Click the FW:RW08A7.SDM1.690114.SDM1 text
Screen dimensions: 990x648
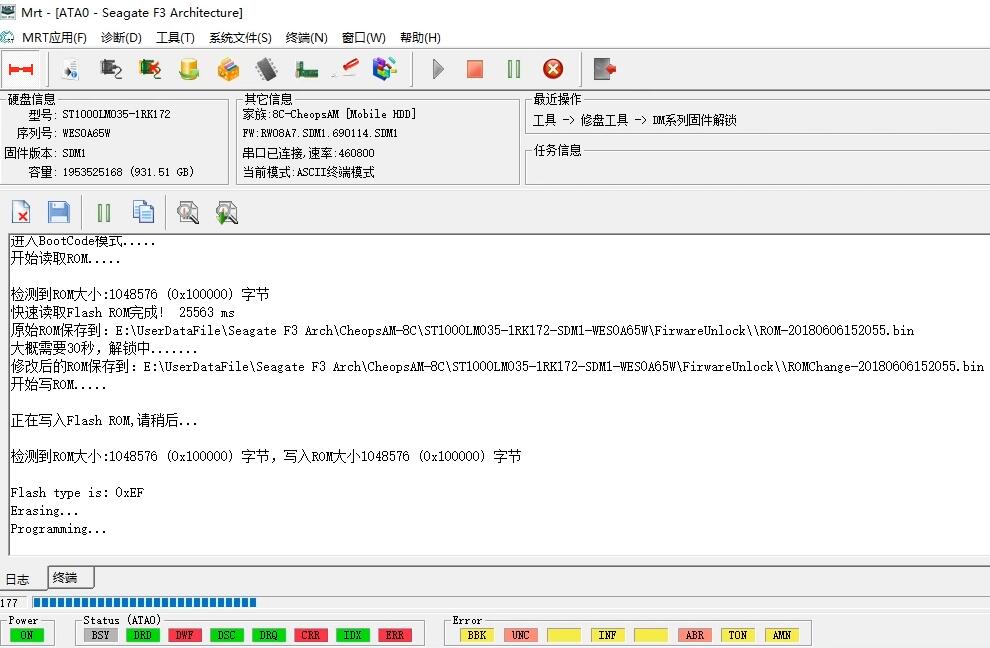(x=320, y=133)
